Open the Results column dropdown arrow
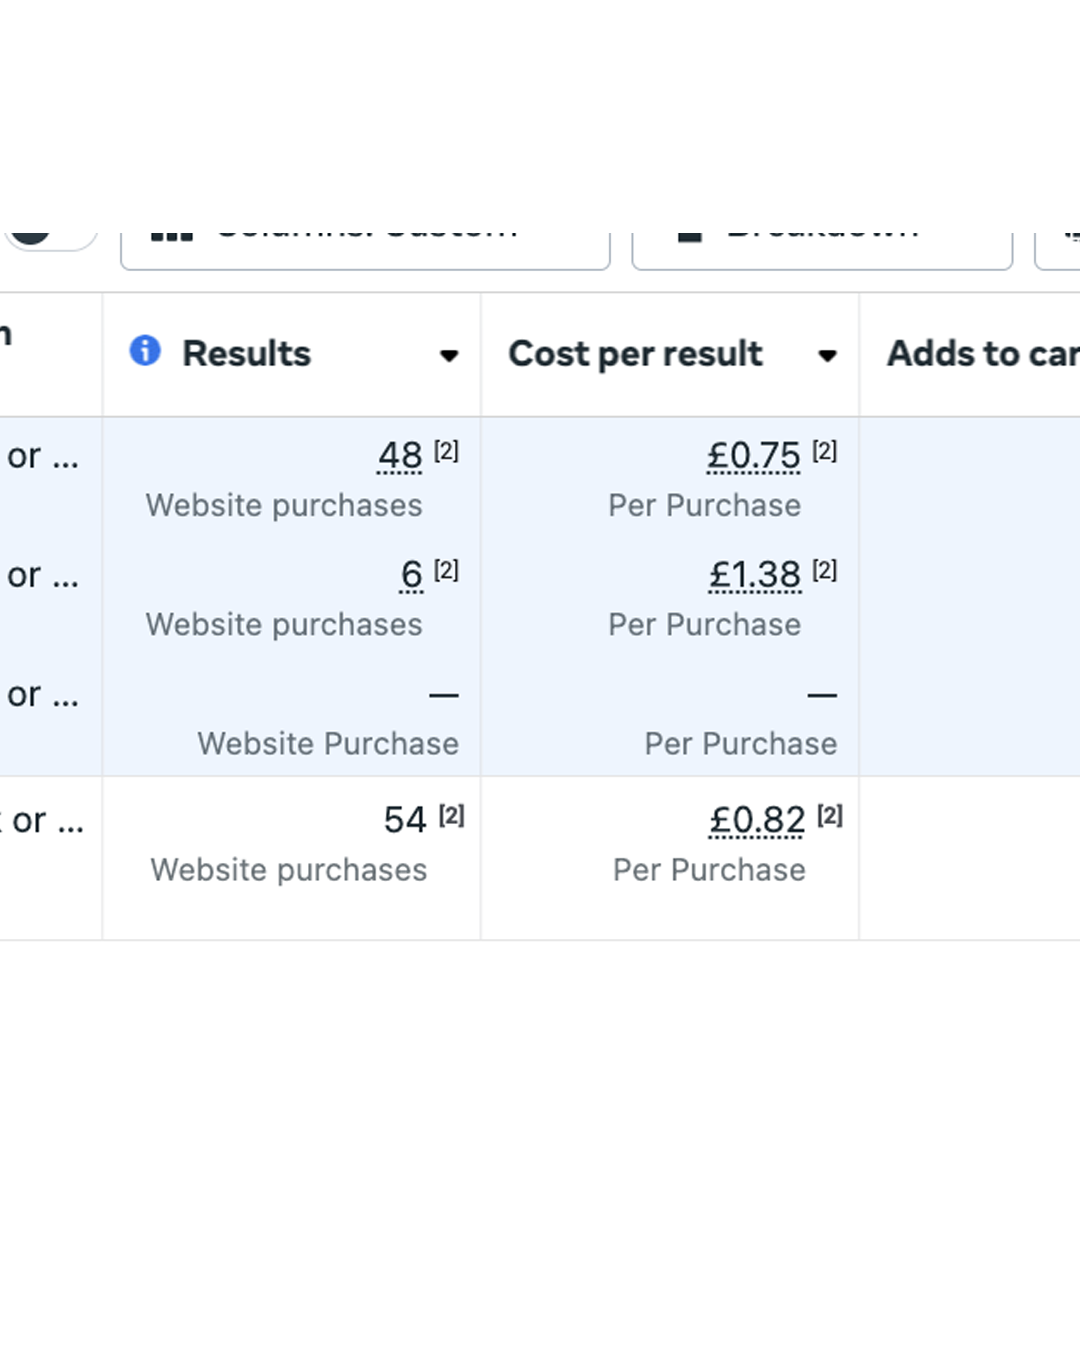The height and width of the screenshot is (1350, 1080). (449, 355)
